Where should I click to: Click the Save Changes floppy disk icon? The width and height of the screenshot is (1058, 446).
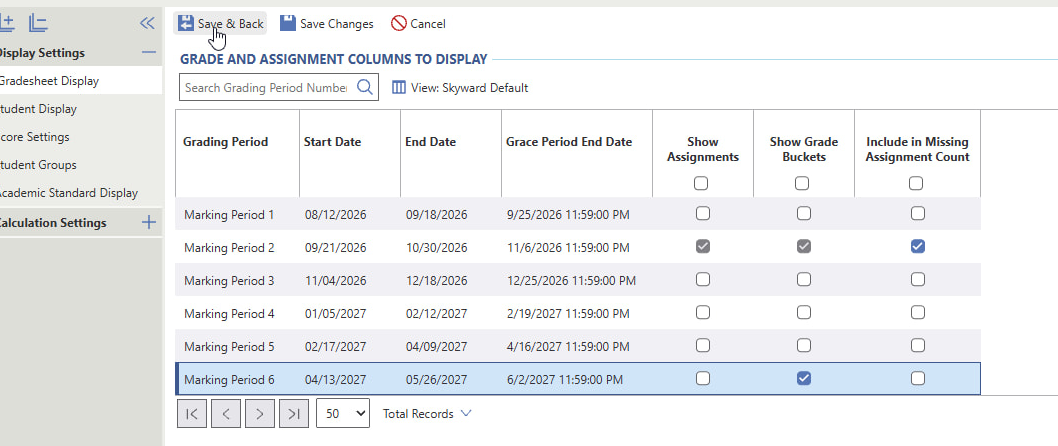click(288, 24)
